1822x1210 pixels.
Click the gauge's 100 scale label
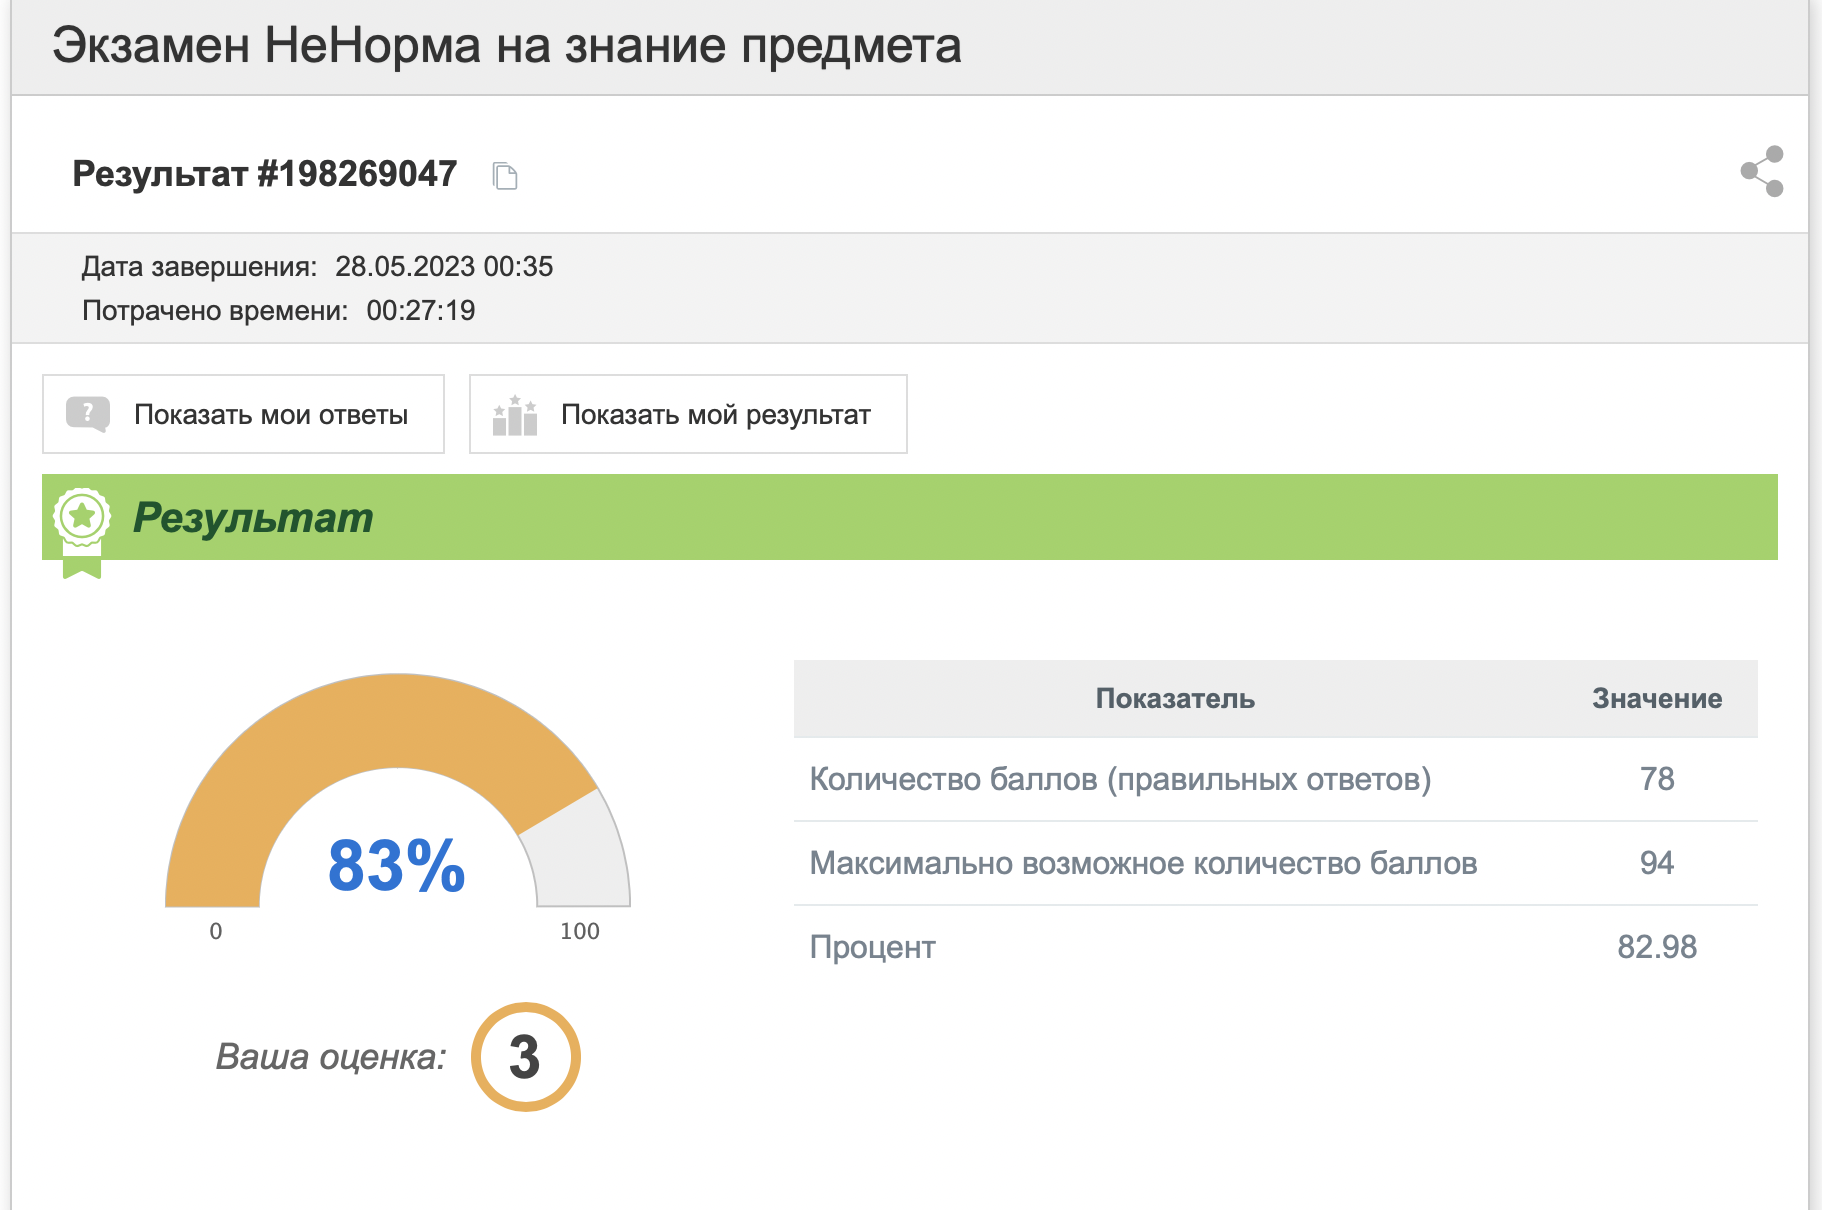pyautogui.click(x=579, y=931)
